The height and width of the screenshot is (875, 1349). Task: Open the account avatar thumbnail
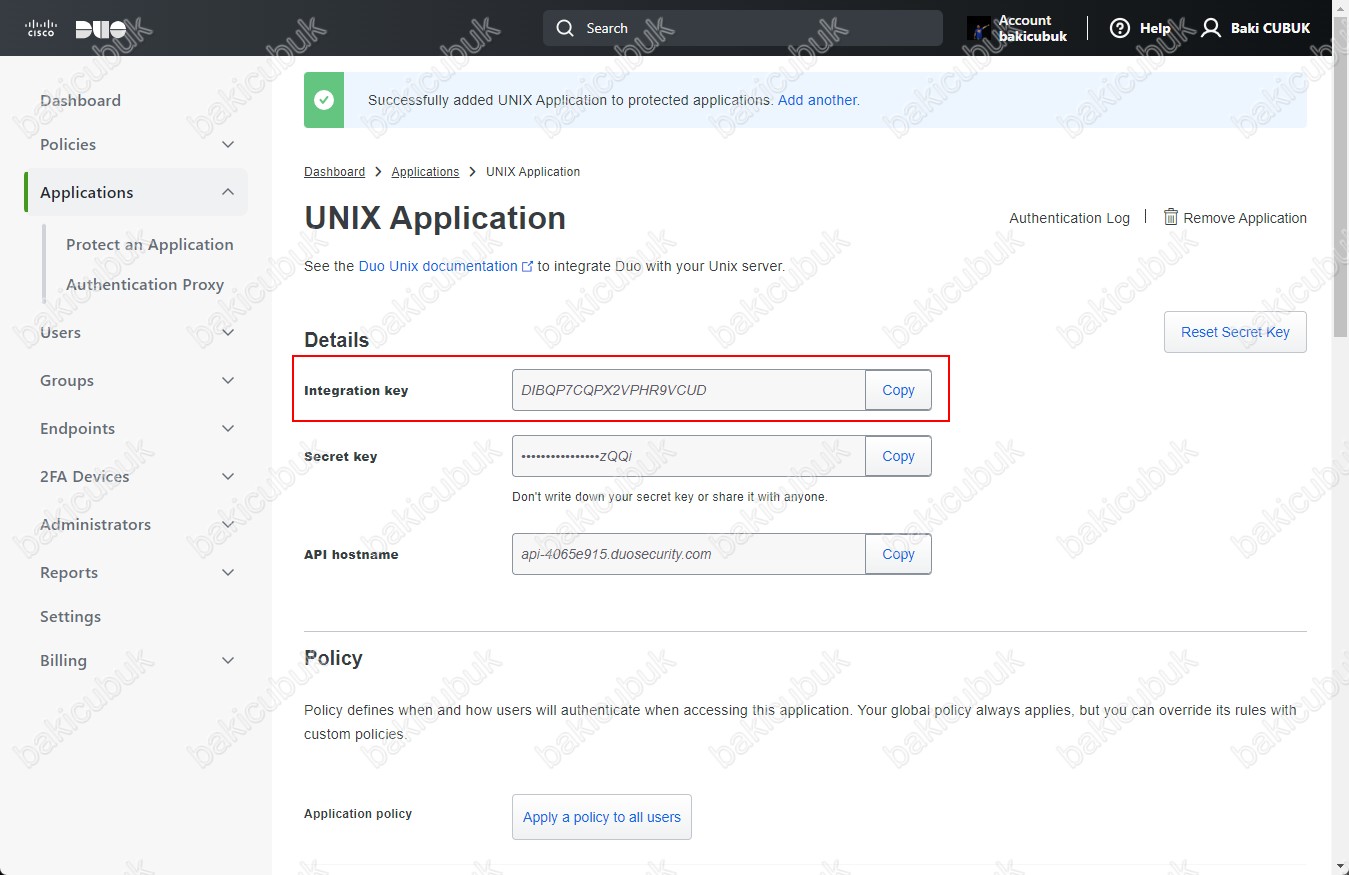coord(979,28)
